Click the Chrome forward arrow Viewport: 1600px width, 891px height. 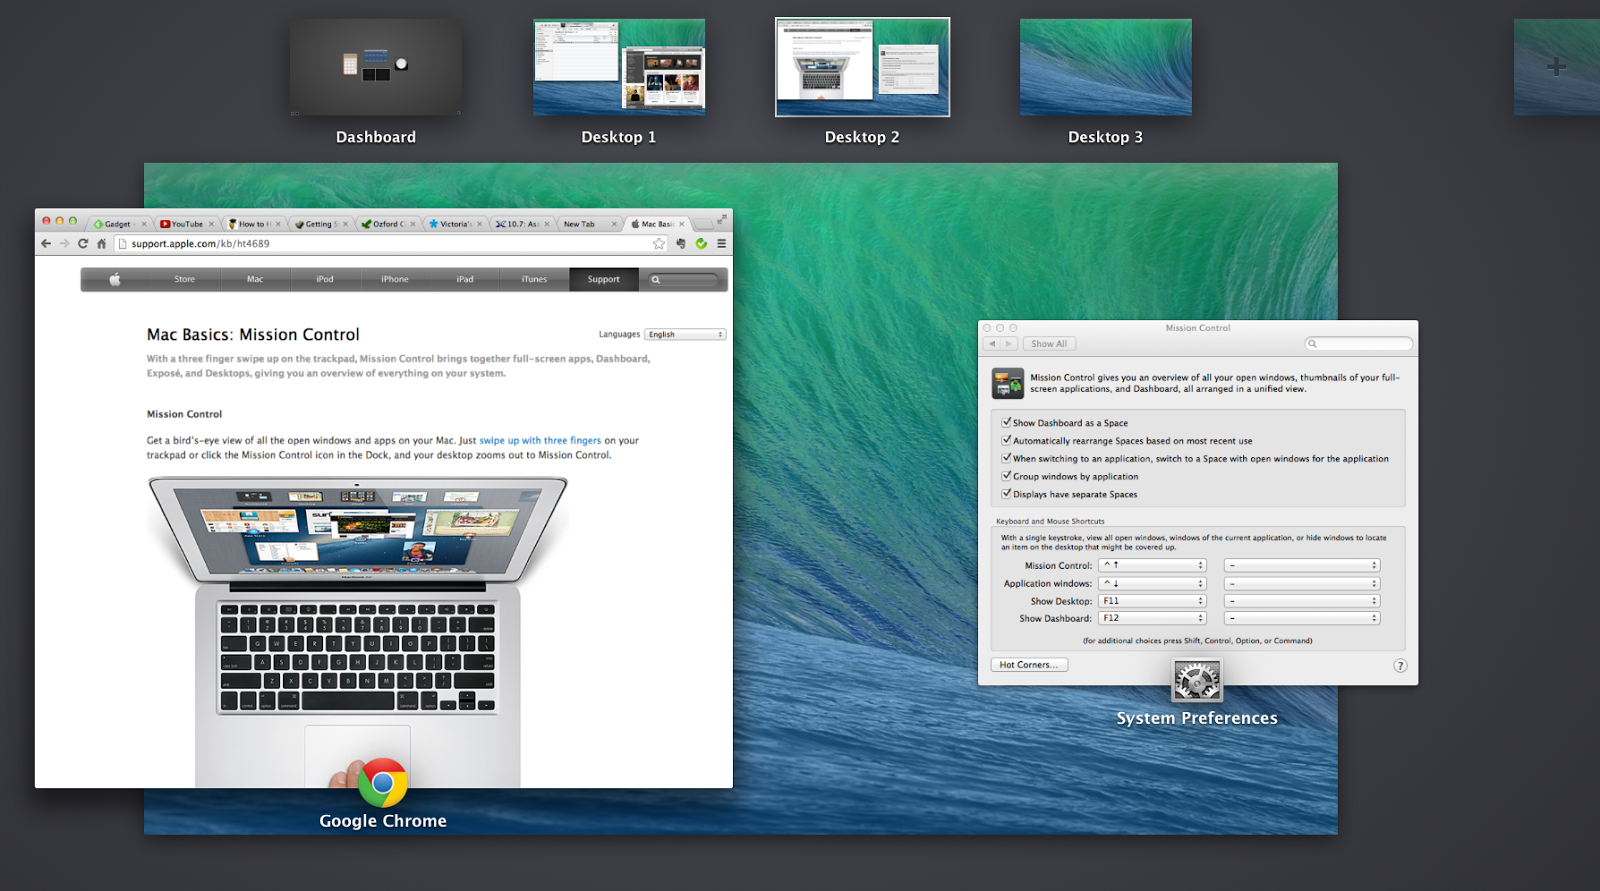click(x=65, y=243)
